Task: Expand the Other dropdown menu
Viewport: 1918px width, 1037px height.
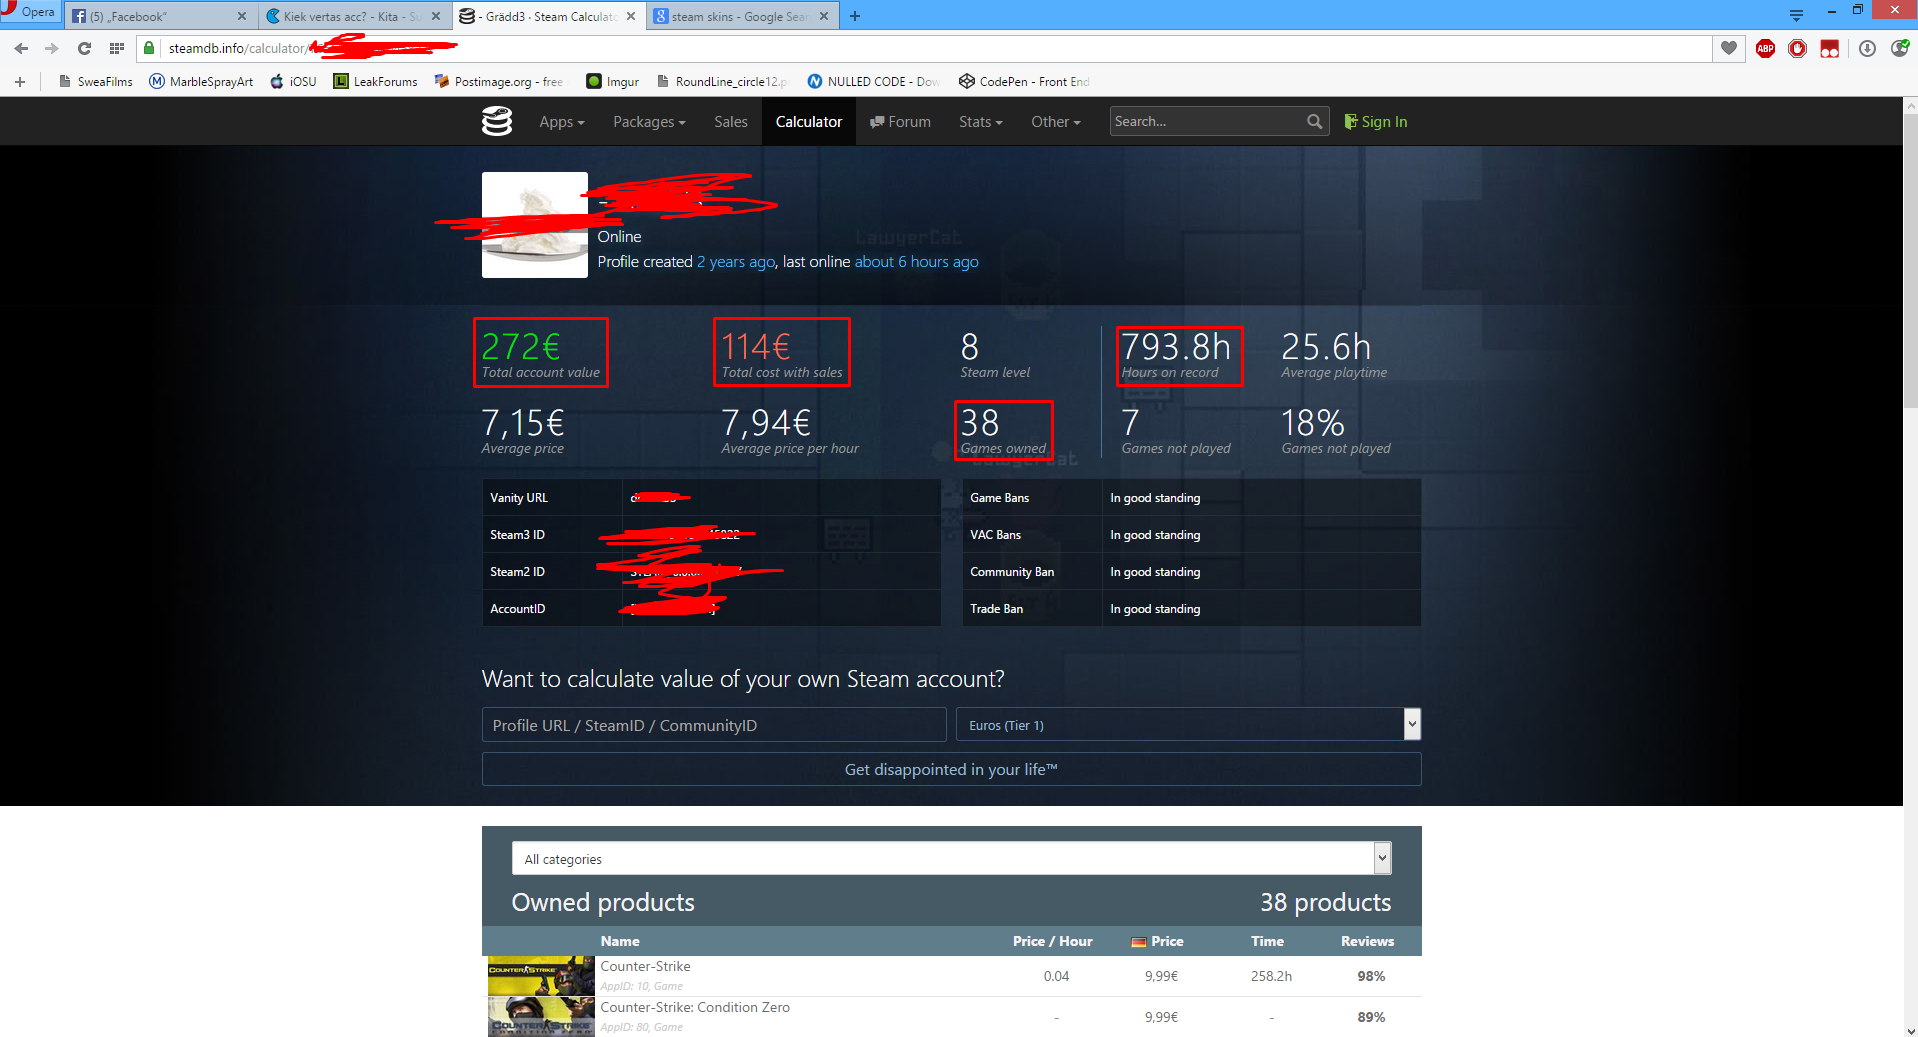Action: point(1056,122)
